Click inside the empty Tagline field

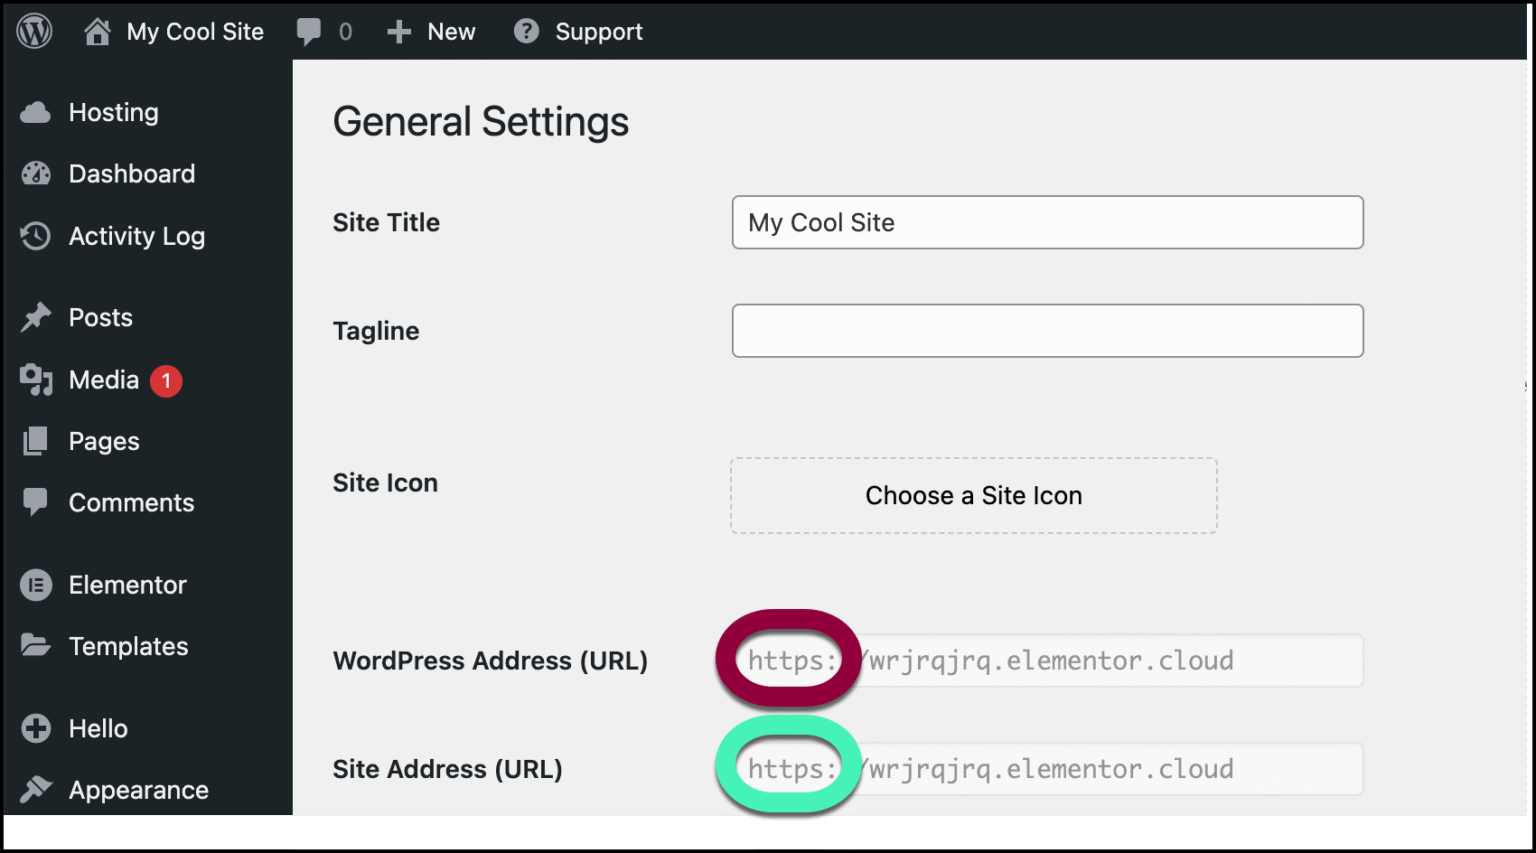[x=1047, y=330]
